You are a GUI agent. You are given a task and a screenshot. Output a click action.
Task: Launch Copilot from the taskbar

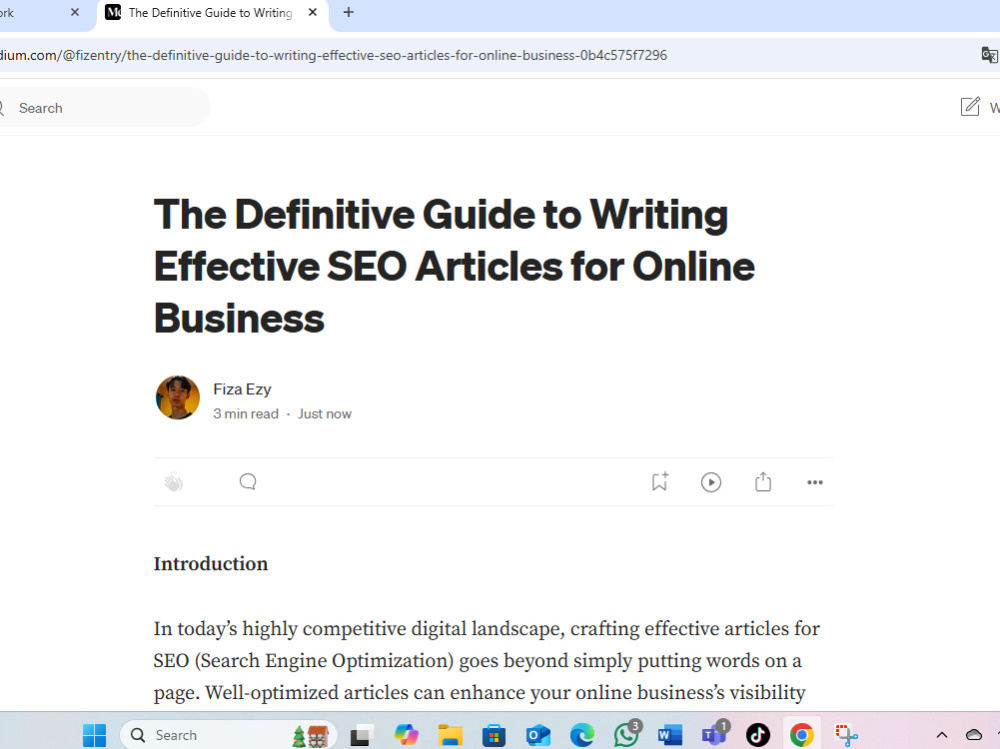[406, 735]
